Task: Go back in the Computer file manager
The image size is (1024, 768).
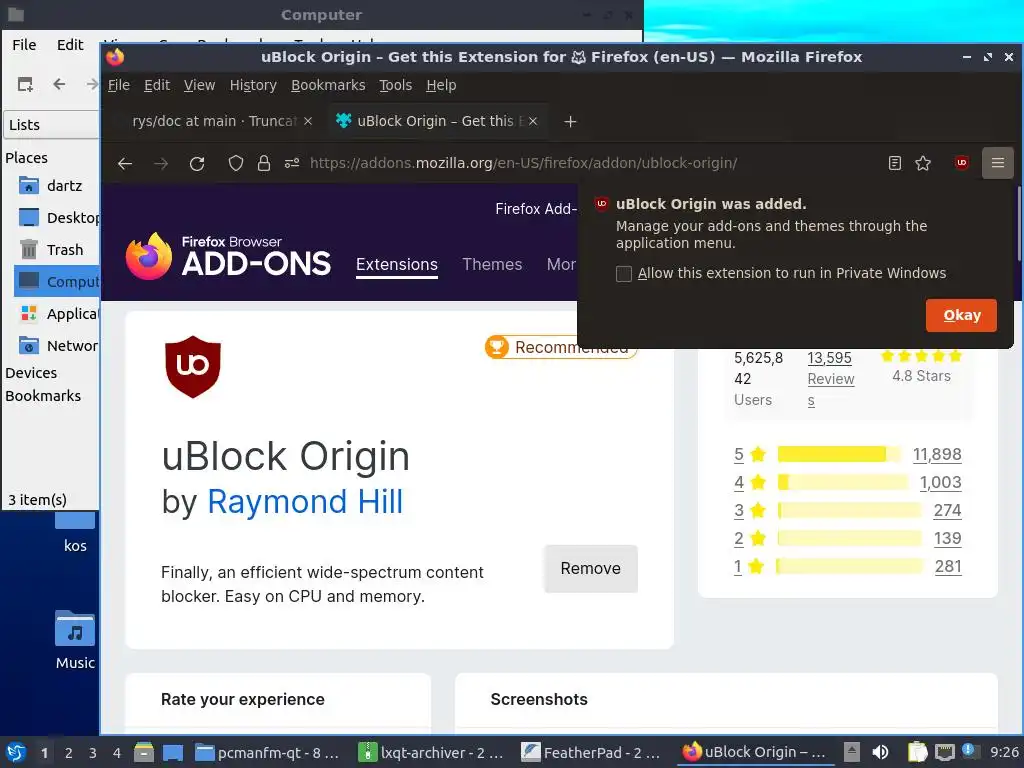Action: point(59,84)
